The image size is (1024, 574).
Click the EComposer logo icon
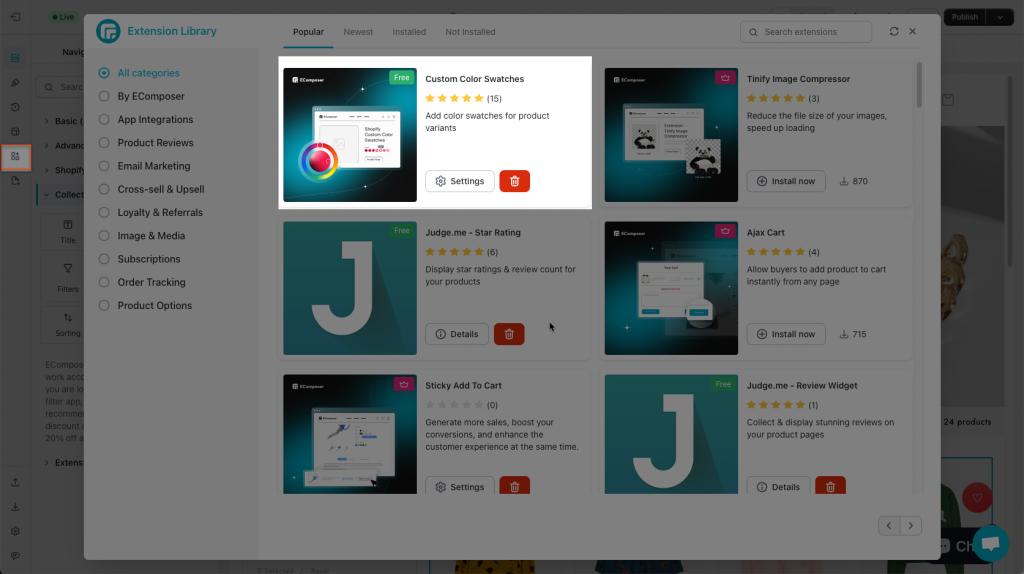click(x=108, y=31)
